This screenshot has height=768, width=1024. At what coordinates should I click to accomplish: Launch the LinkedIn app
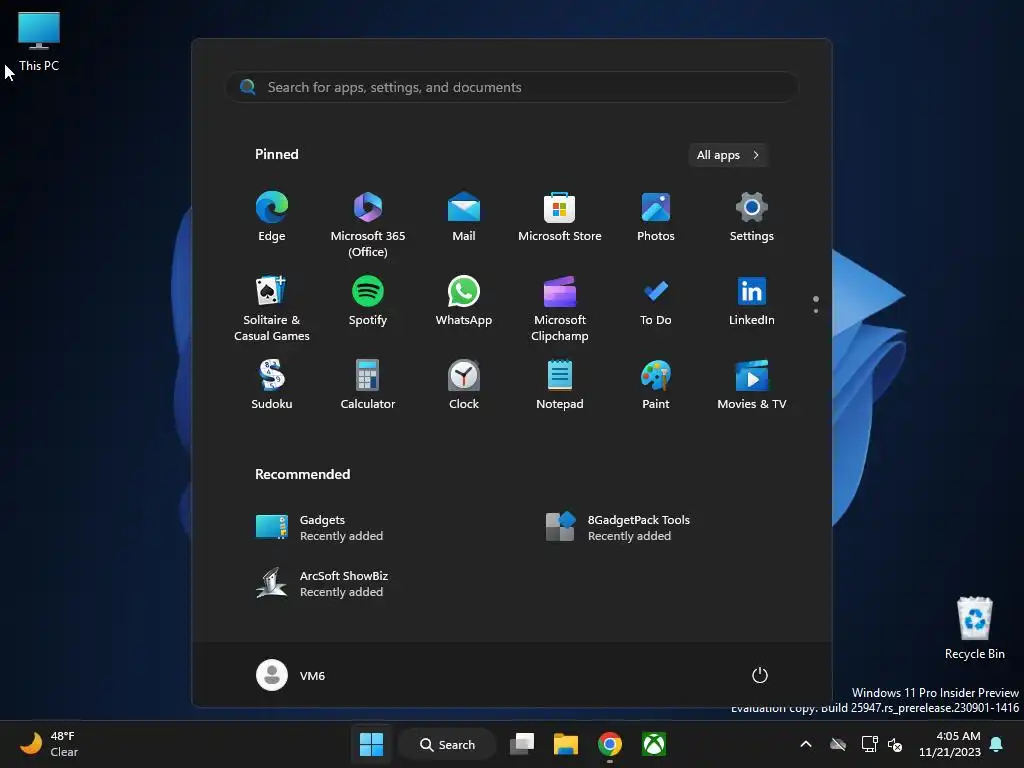(752, 302)
